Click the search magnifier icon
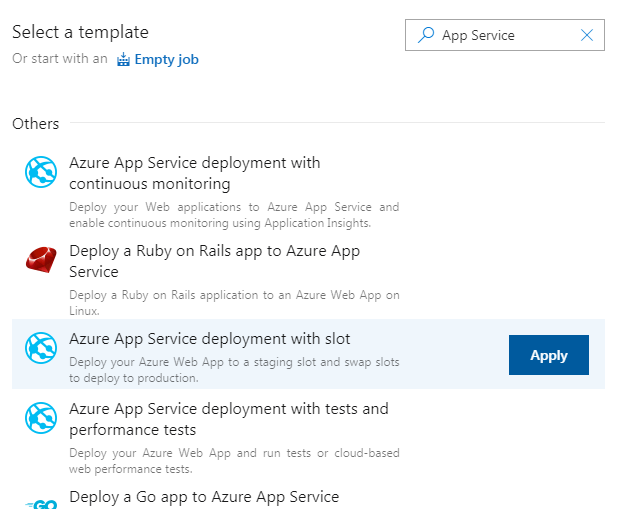The image size is (633, 509). pyautogui.click(x=426, y=35)
